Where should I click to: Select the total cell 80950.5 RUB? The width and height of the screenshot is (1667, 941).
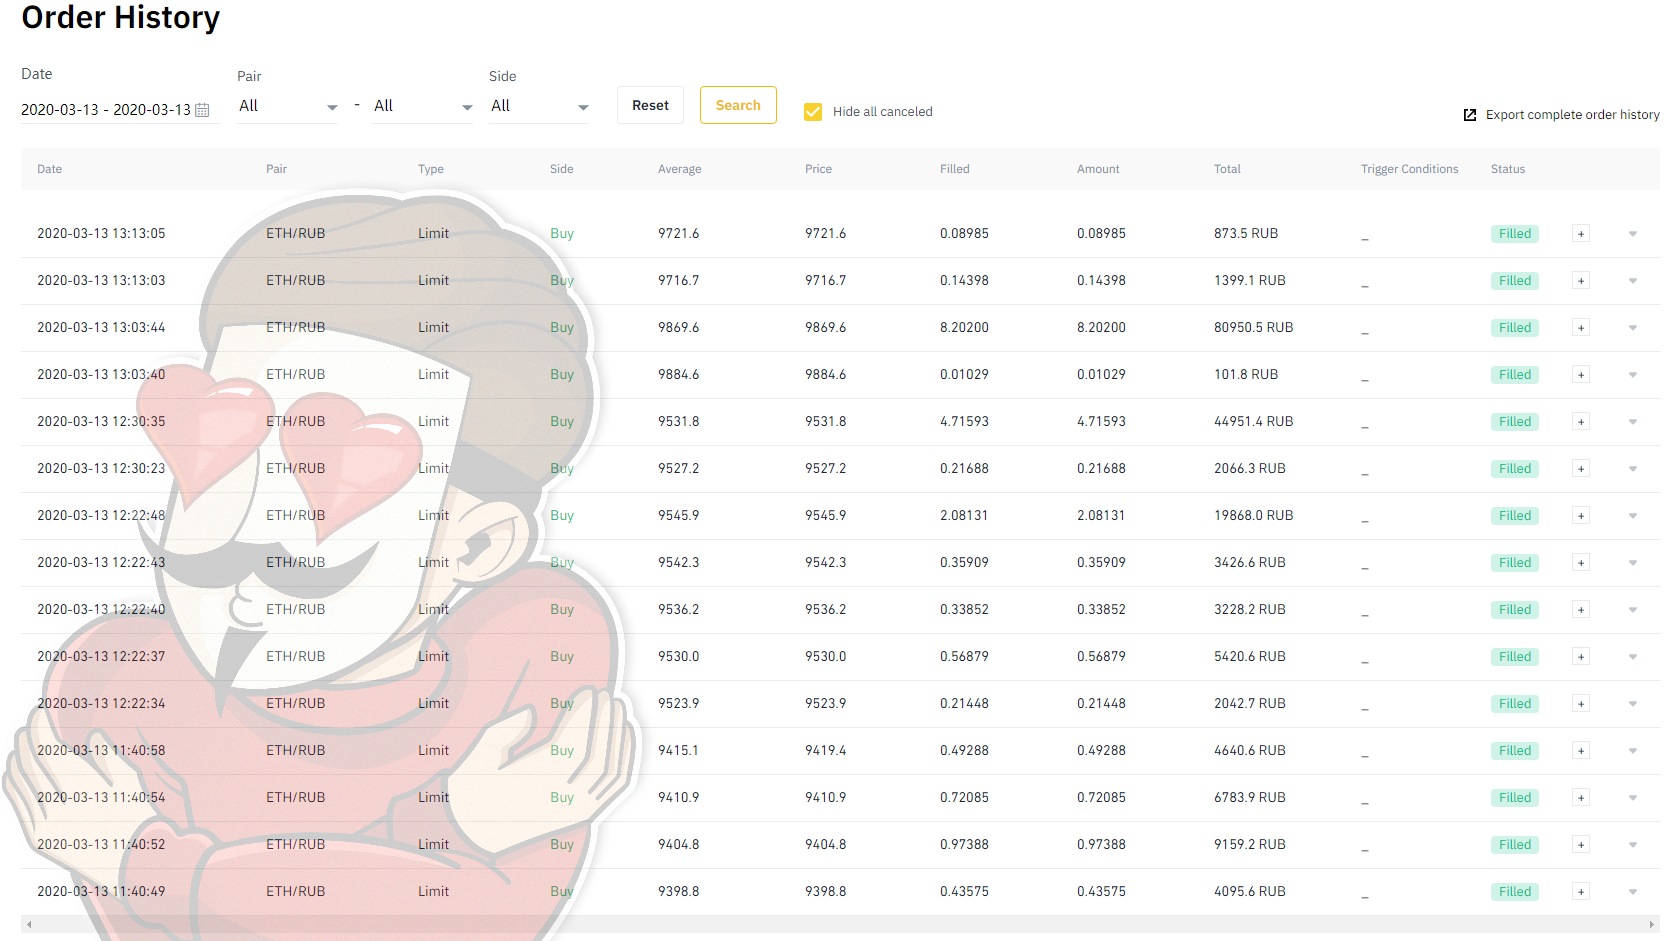(1254, 328)
